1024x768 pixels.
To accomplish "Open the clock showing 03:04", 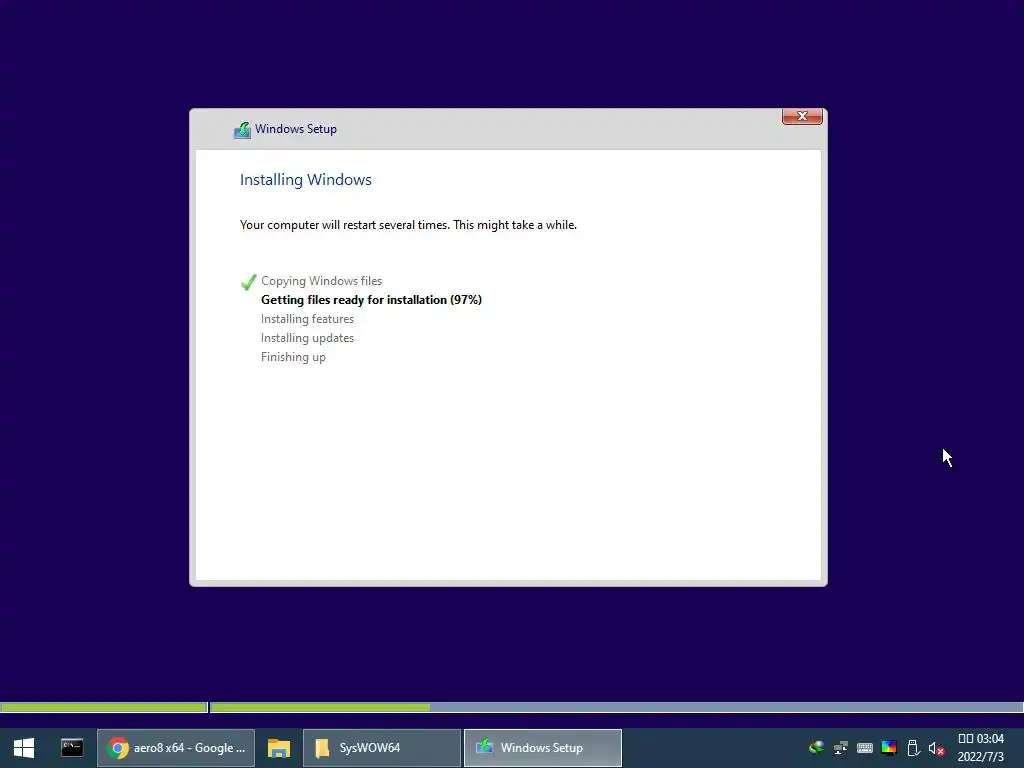I will (981, 748).
